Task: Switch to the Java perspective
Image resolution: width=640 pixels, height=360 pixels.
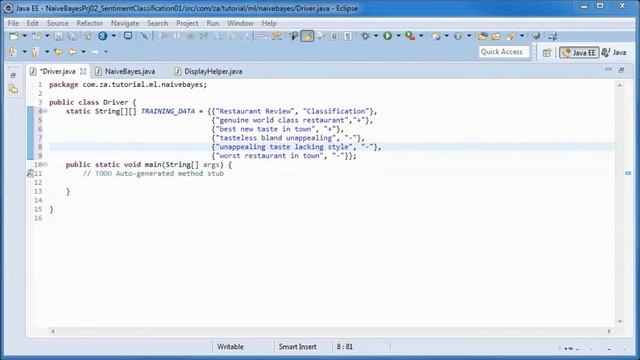Action: pos(614,52)
